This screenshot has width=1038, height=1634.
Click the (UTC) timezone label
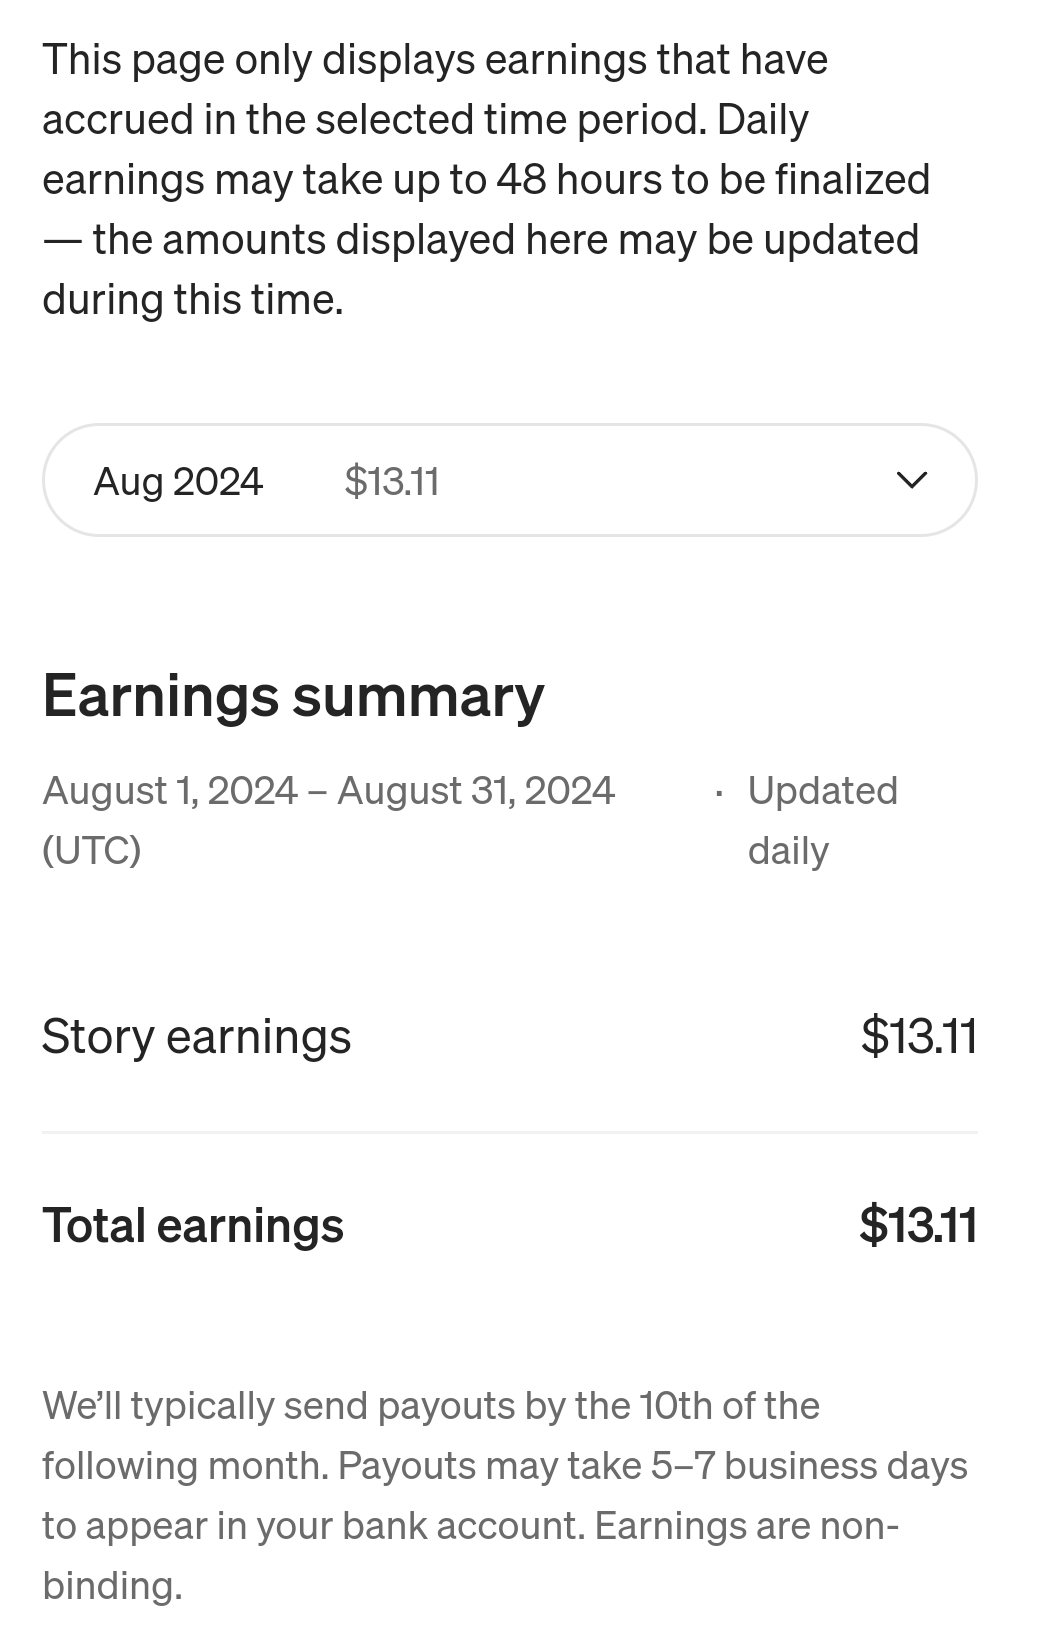point(92,851)
